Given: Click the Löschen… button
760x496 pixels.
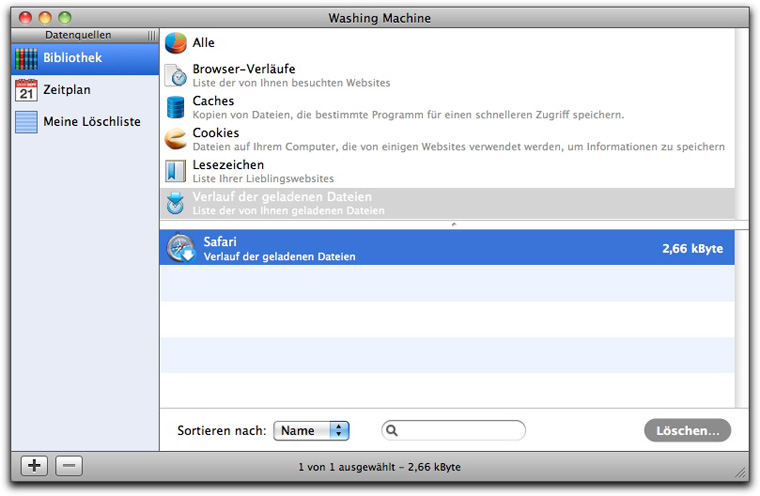Looking at the screenshot, I should [x=687, y=431].
